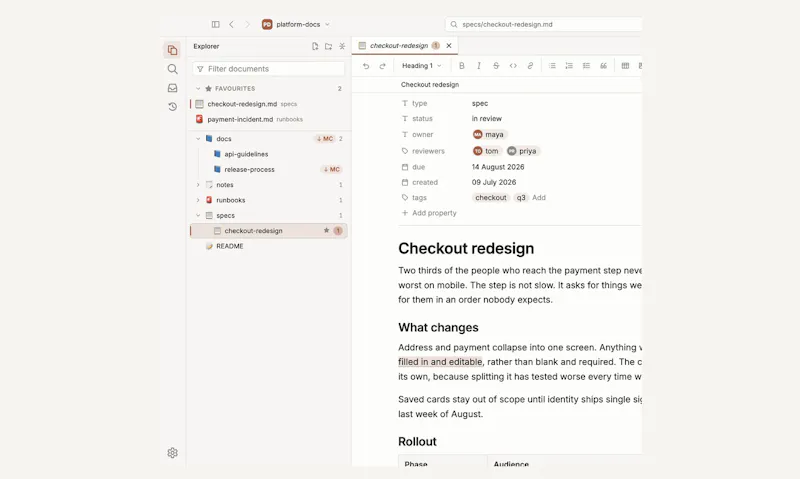Screen dimensions: 800x479
Task: Toggle the sidebar panel layout icon
Action: coord(215,24)
